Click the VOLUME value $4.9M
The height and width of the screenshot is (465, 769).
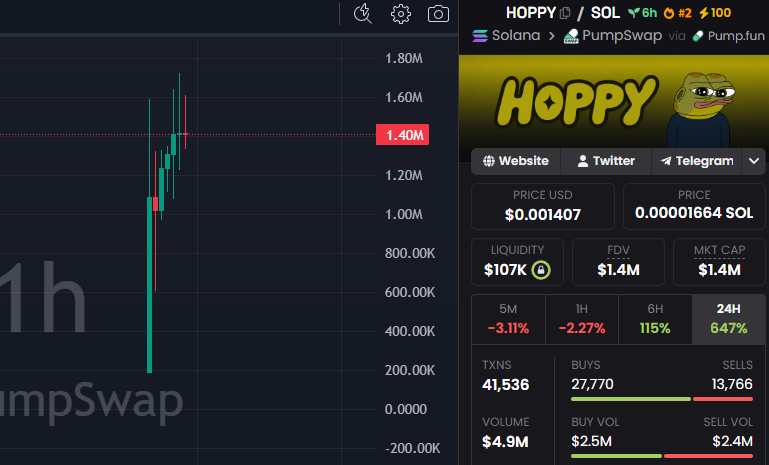click(x=505, y=442)
